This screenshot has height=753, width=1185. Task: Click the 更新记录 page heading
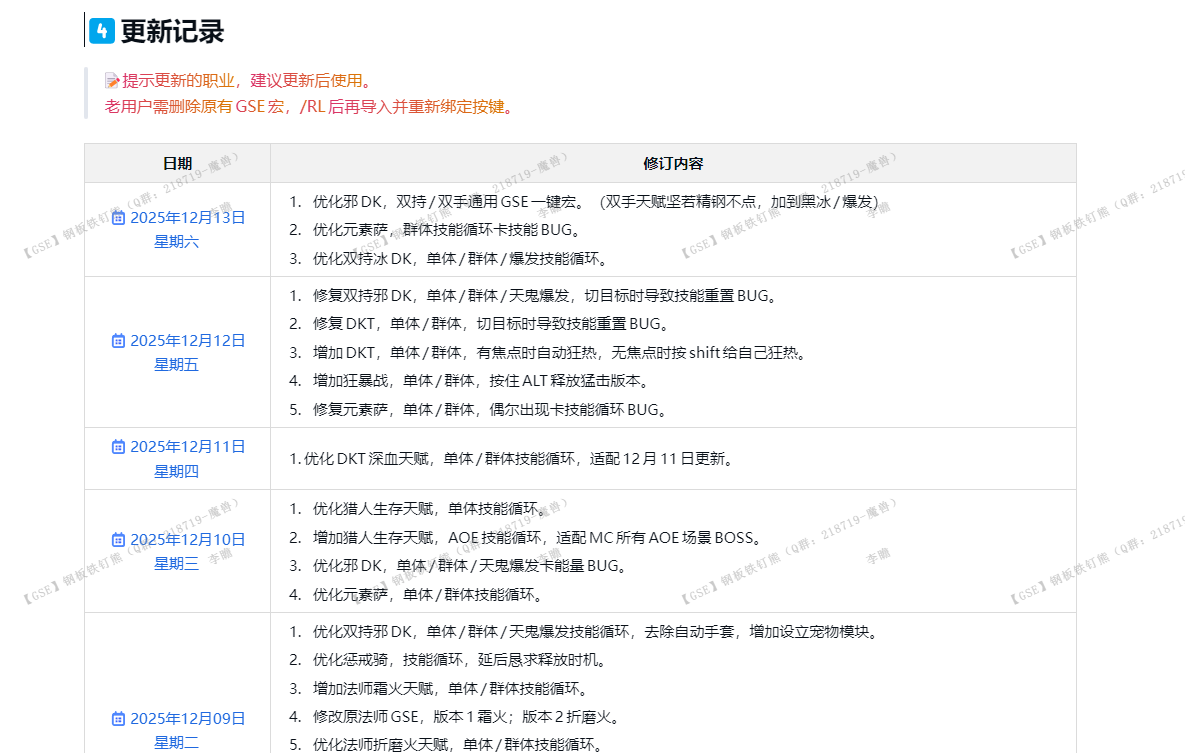point(172,31)
